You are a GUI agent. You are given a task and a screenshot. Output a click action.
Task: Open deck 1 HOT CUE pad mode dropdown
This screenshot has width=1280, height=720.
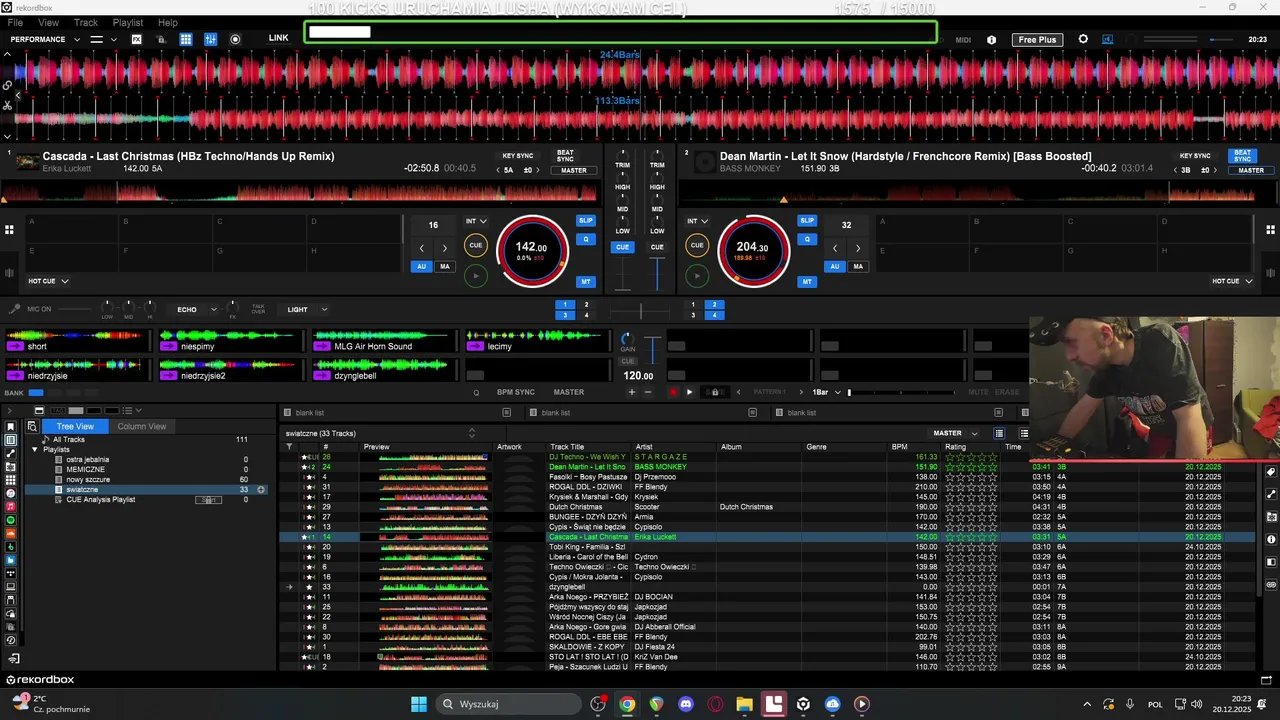(x=48, y=281)
